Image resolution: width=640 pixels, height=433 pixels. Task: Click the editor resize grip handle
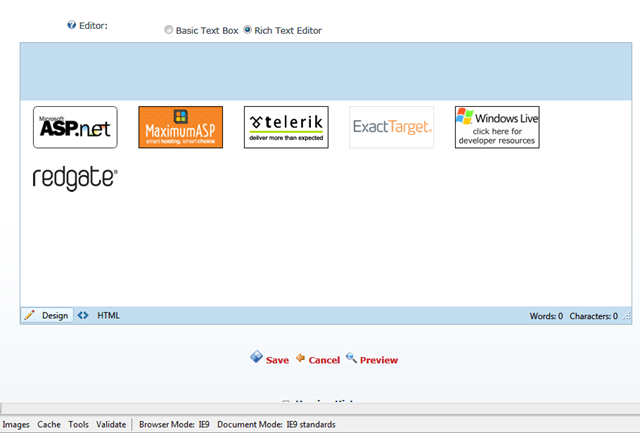tap(627, 316)
